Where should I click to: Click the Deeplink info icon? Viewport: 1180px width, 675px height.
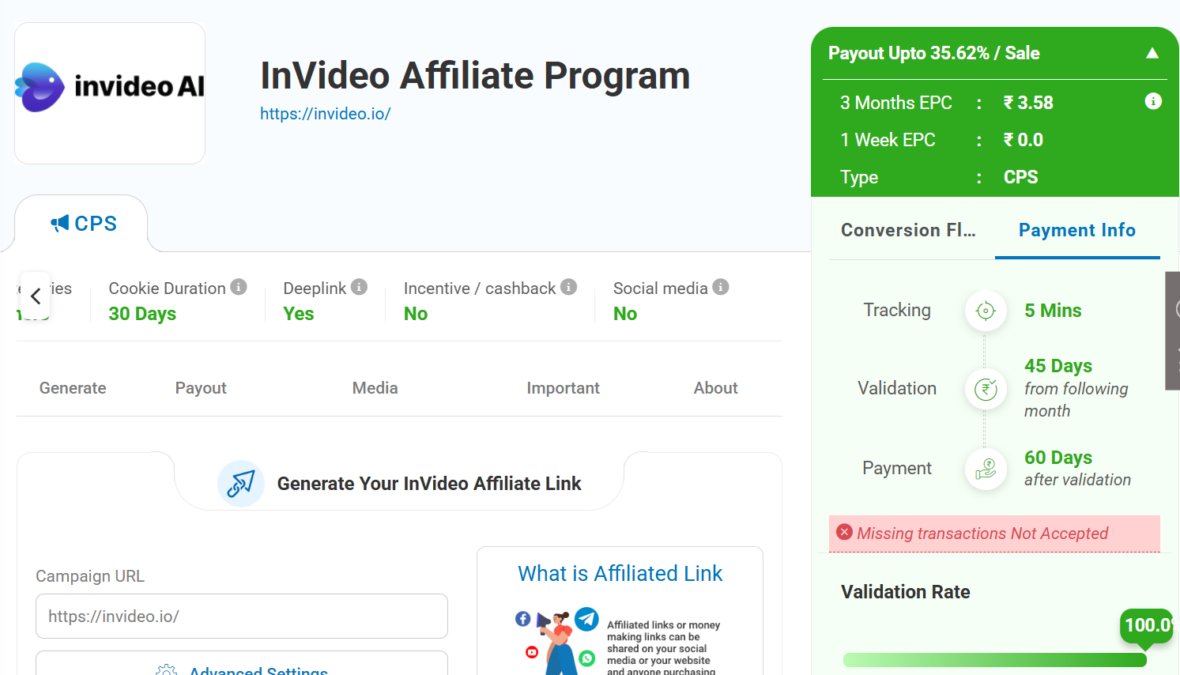[x=359, y=287]
